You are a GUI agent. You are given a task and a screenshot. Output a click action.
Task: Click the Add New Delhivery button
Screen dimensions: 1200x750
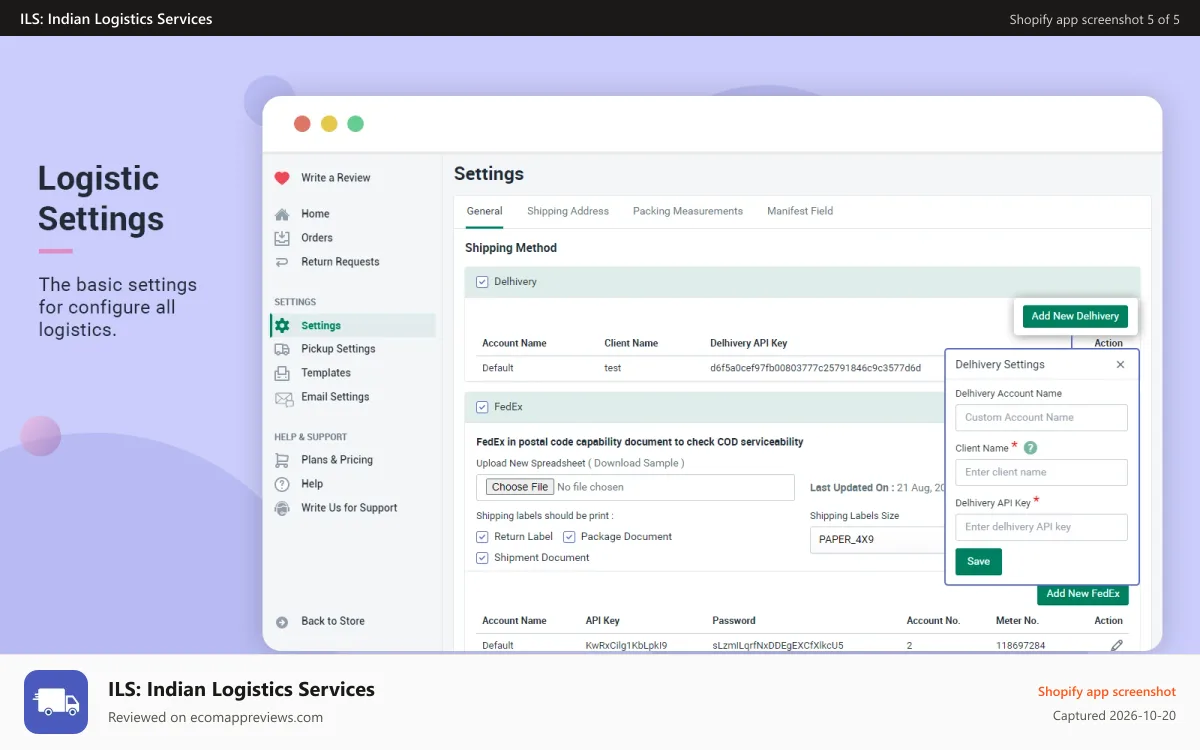[x=1075, y=316]
